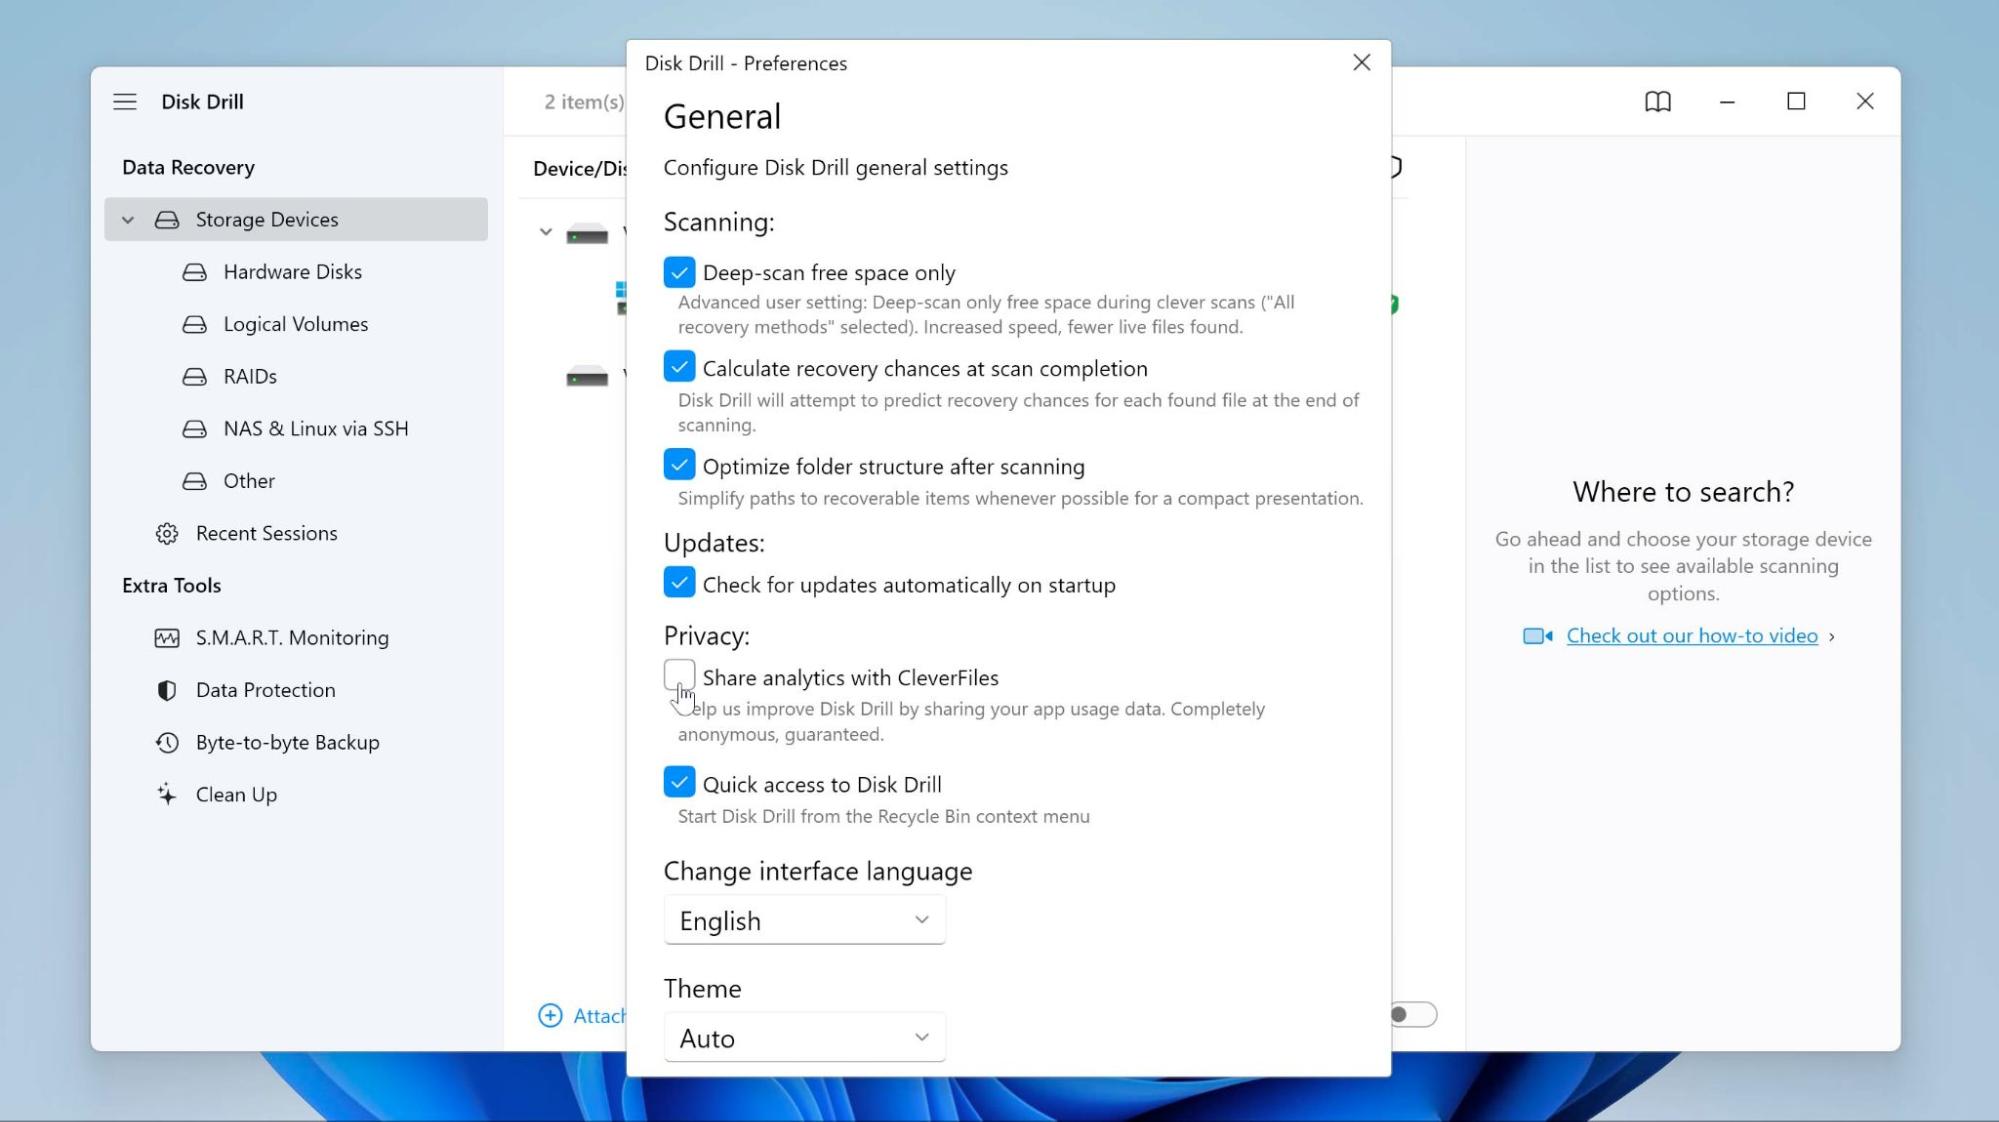Go to RAIDs in sidebar
Image resolution: width=1999 pixels, height=1122 pixels.
(250, 377)
